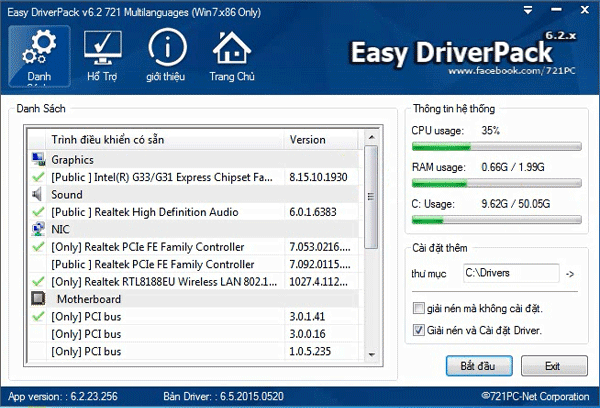Uncheck [Only] Realtek PCIe FE Family Controller
This screenshot has width=600, height=408.
(38, 247)
